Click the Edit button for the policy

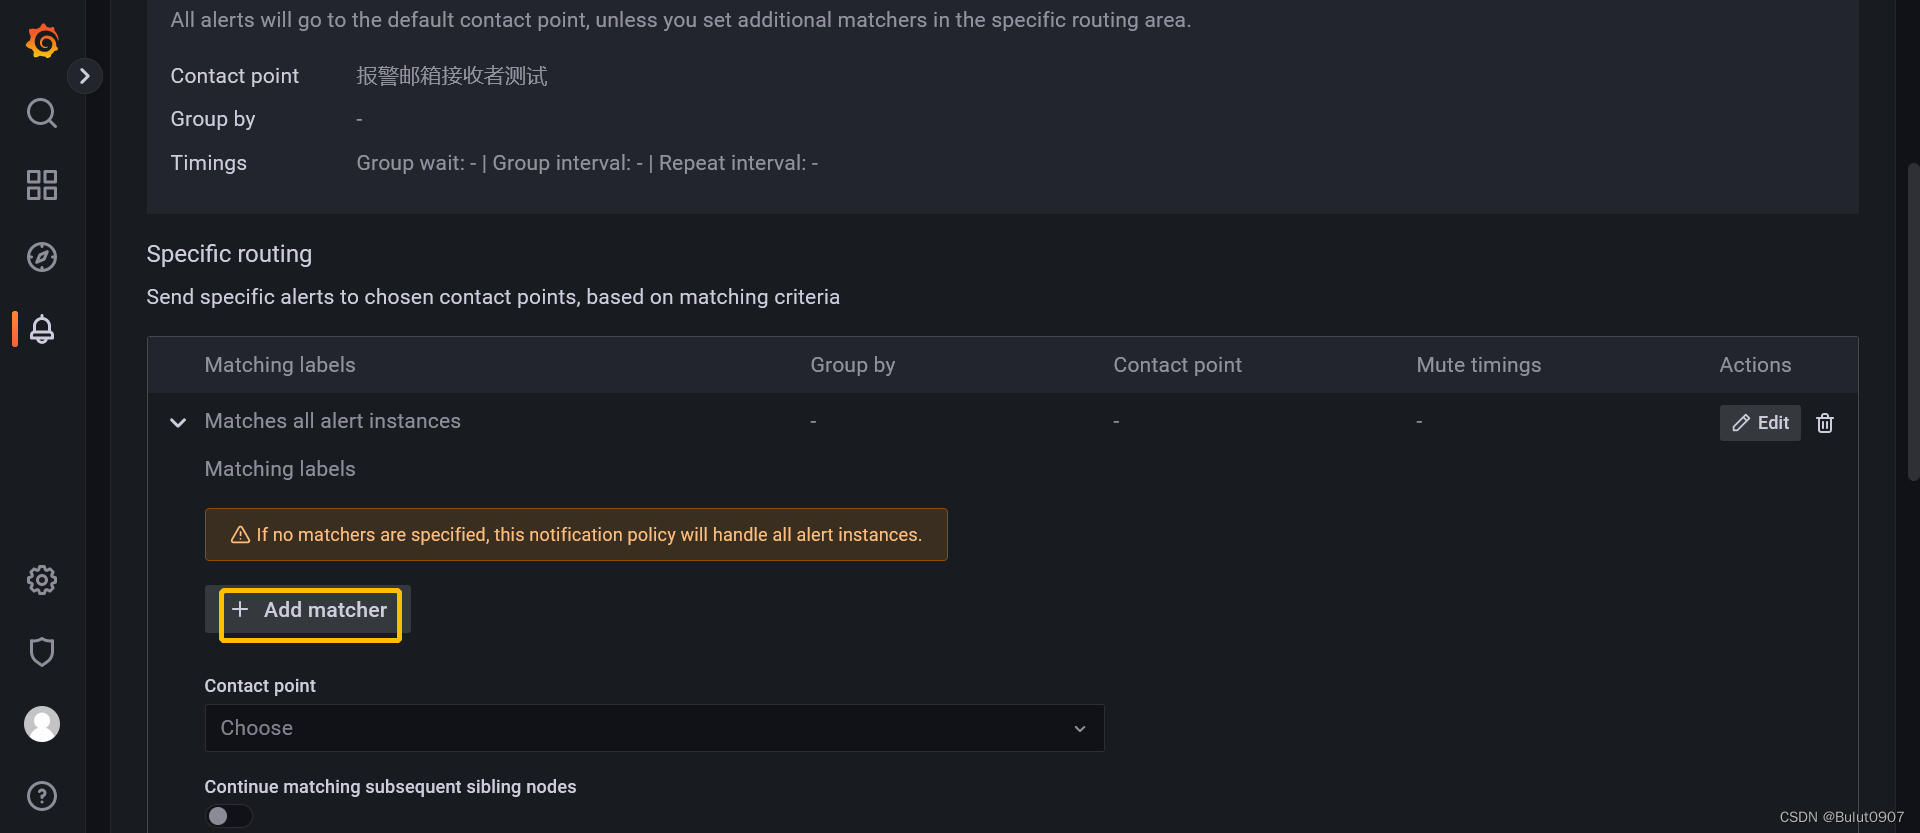click(1759, 422)
